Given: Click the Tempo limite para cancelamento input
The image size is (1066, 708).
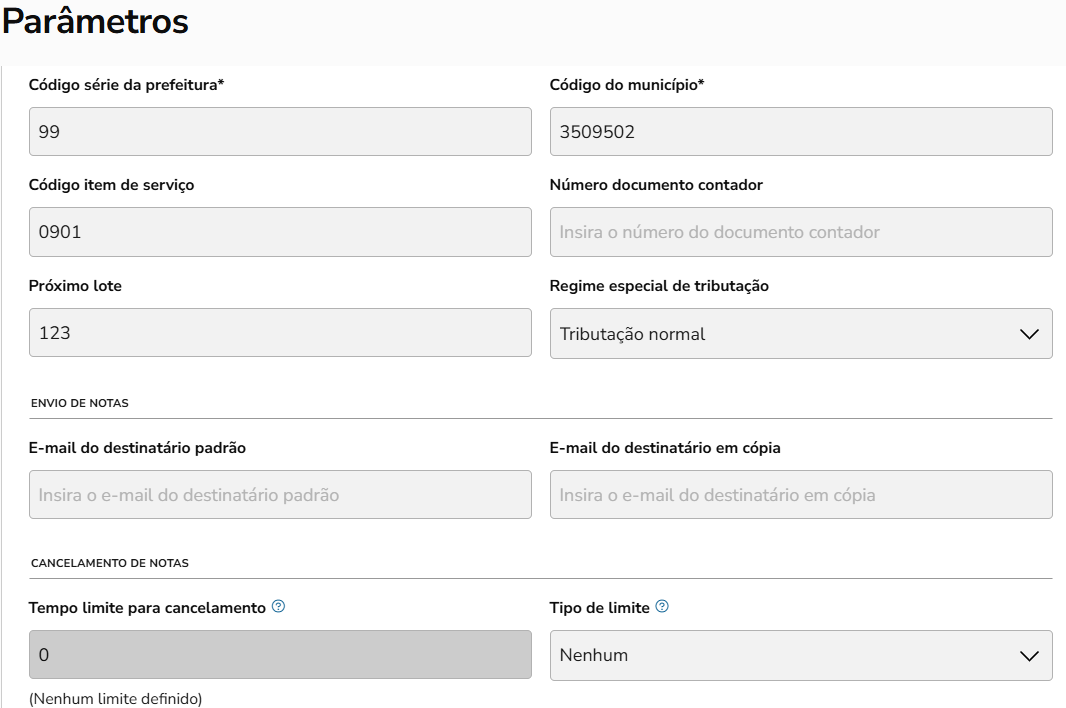Looking at the screenshot, I should tap(280, 655).
